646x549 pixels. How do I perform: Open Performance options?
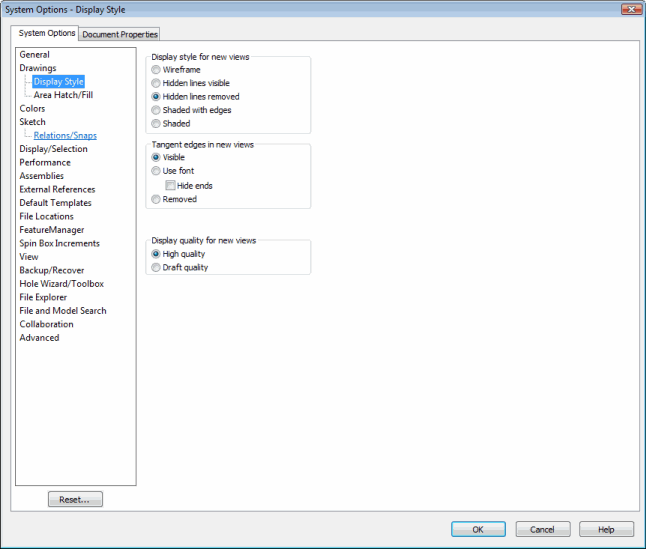point(45,162)
